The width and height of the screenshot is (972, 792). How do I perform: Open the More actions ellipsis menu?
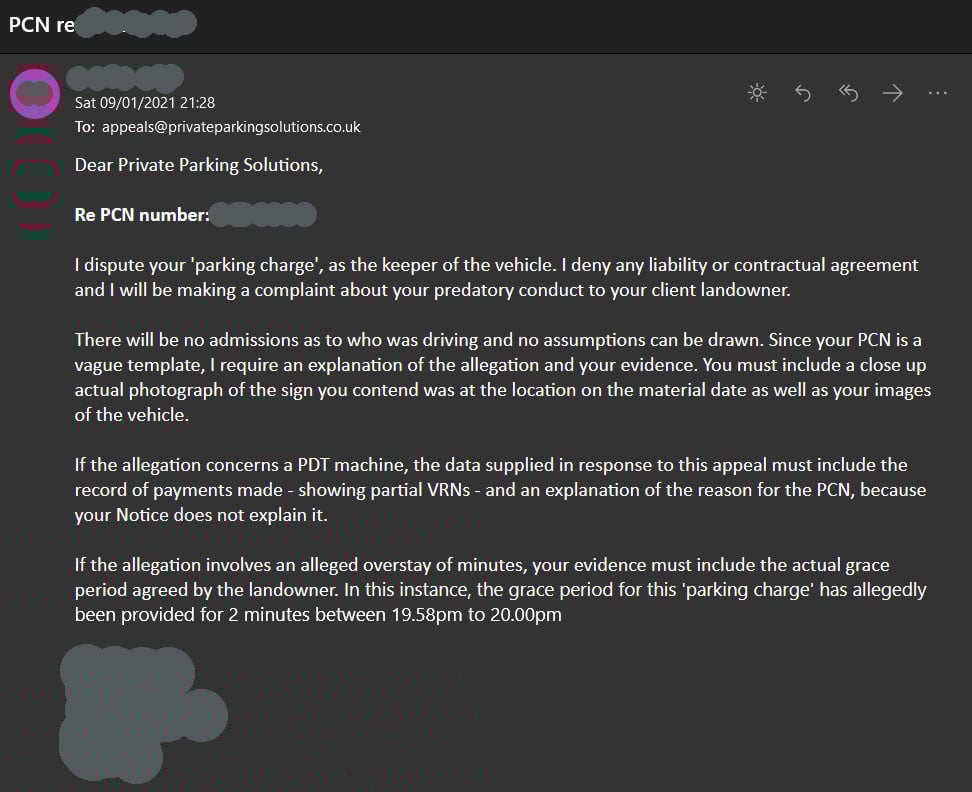pos(937,93)
